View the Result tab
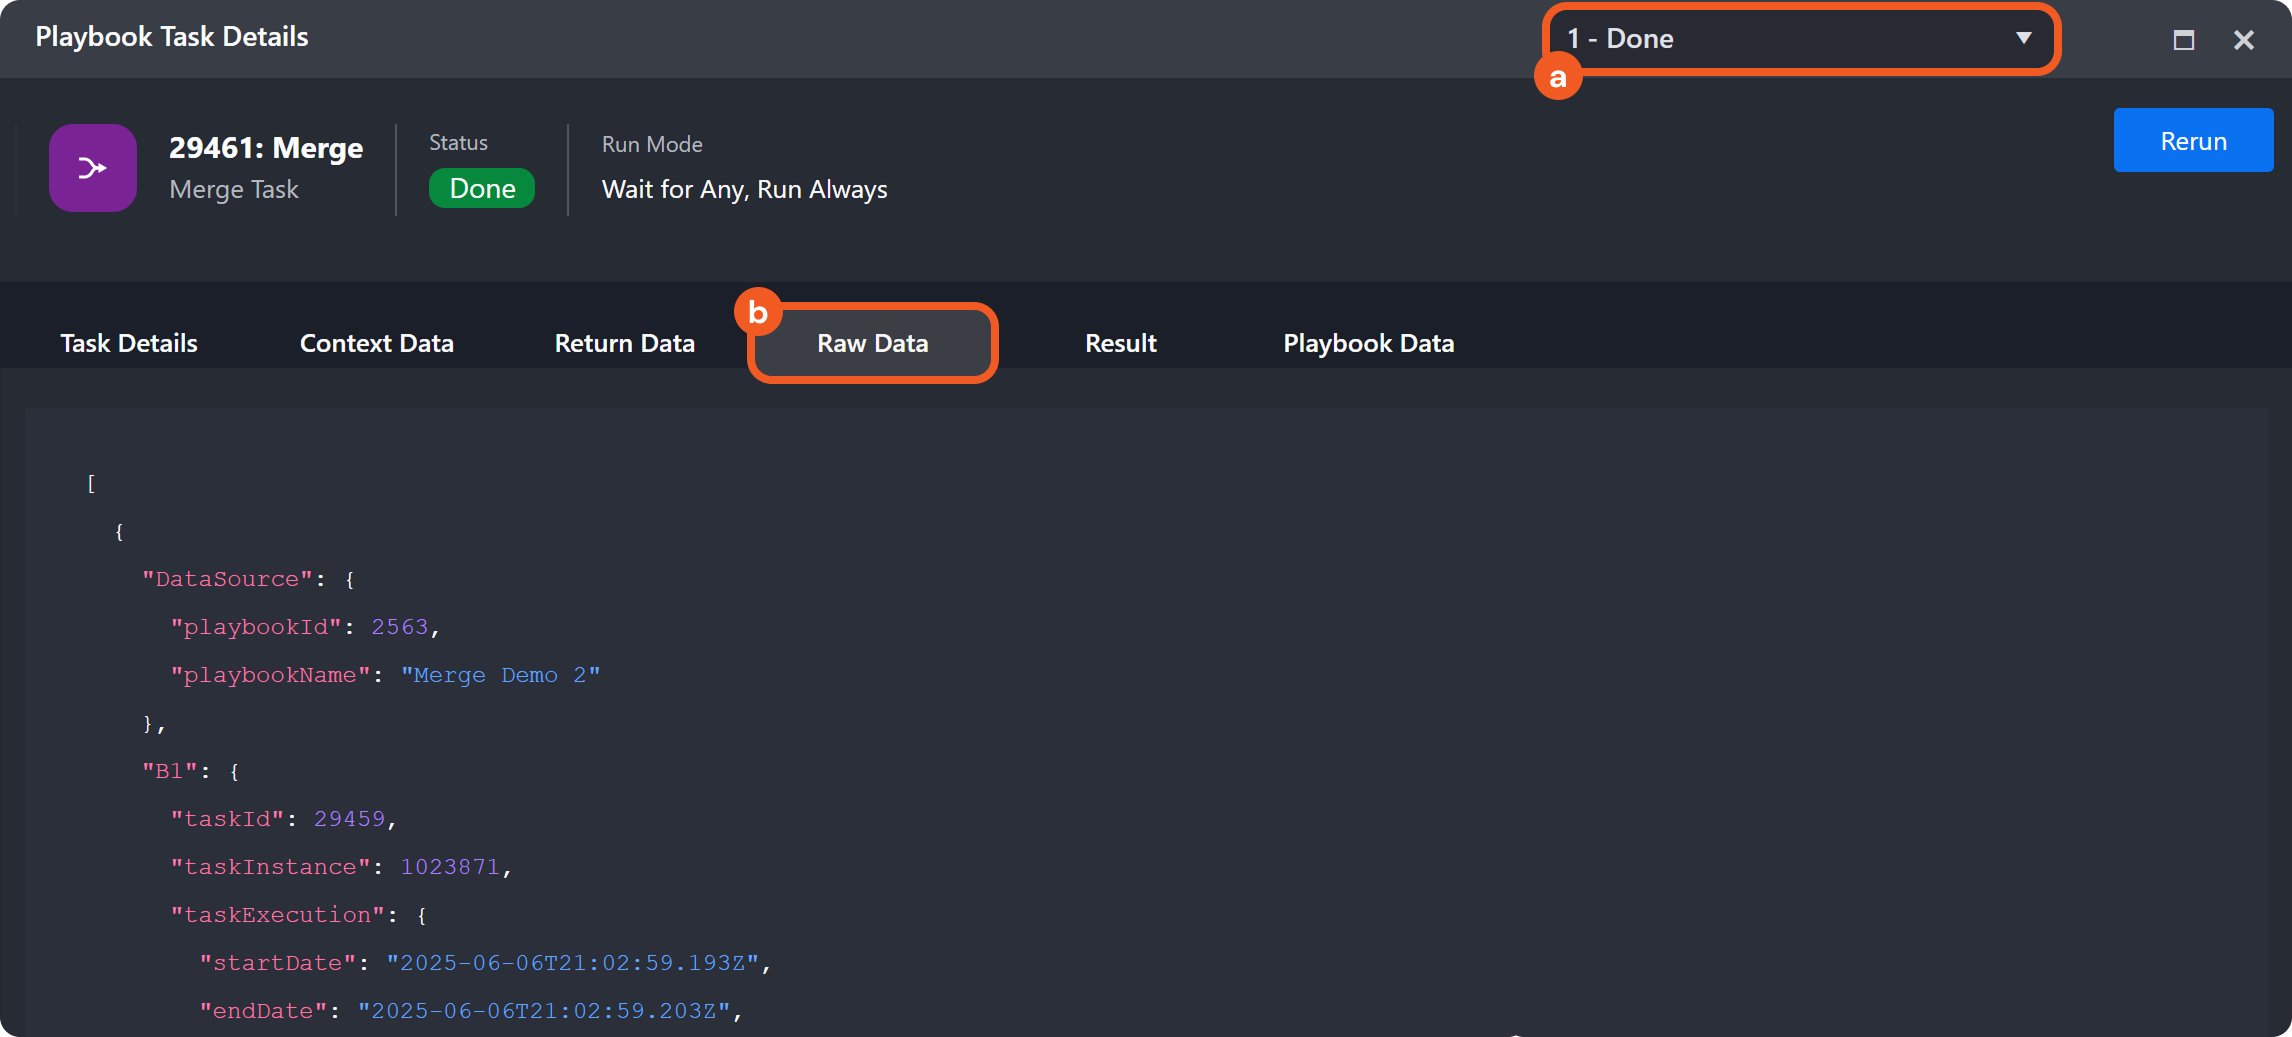2292x1037 pixels. (1121, 343)
